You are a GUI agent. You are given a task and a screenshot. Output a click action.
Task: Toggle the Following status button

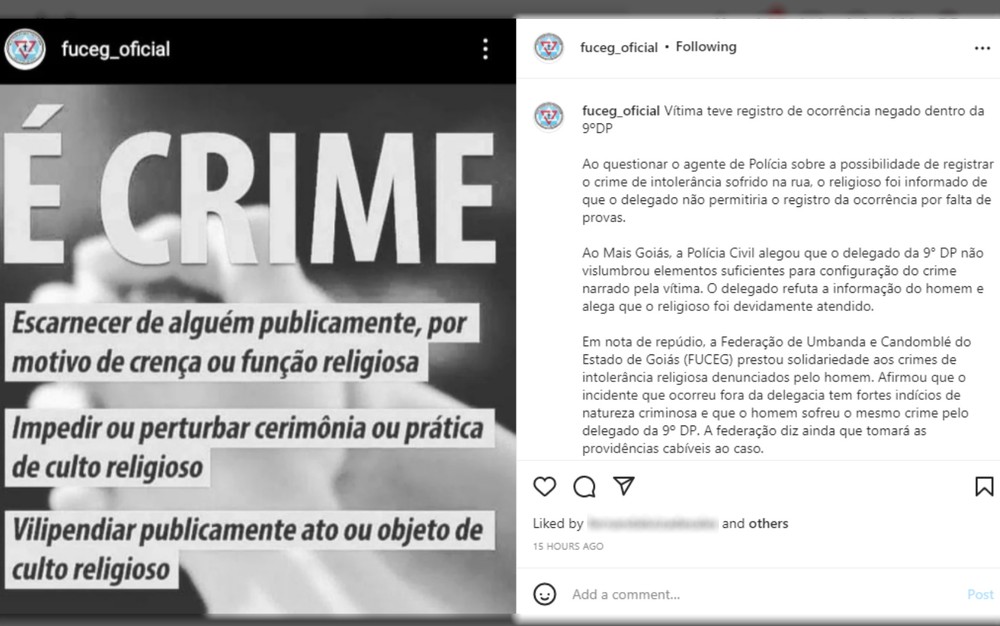(706, 47)
